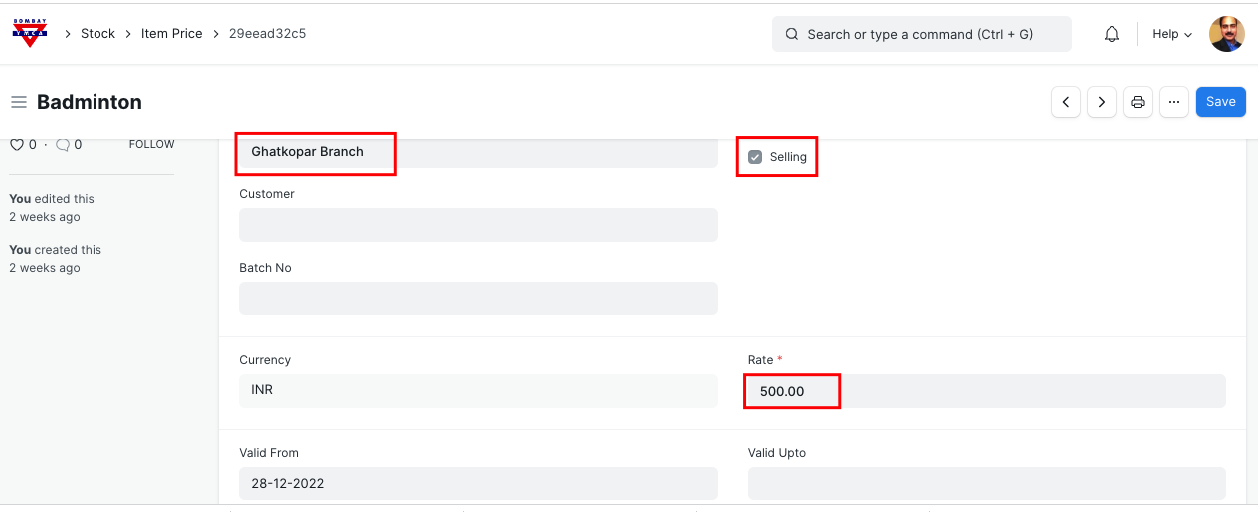Screen dimensions: 1258x512
Task: Uncheck the Selling checkbox
Action: (x=755, y=157)
